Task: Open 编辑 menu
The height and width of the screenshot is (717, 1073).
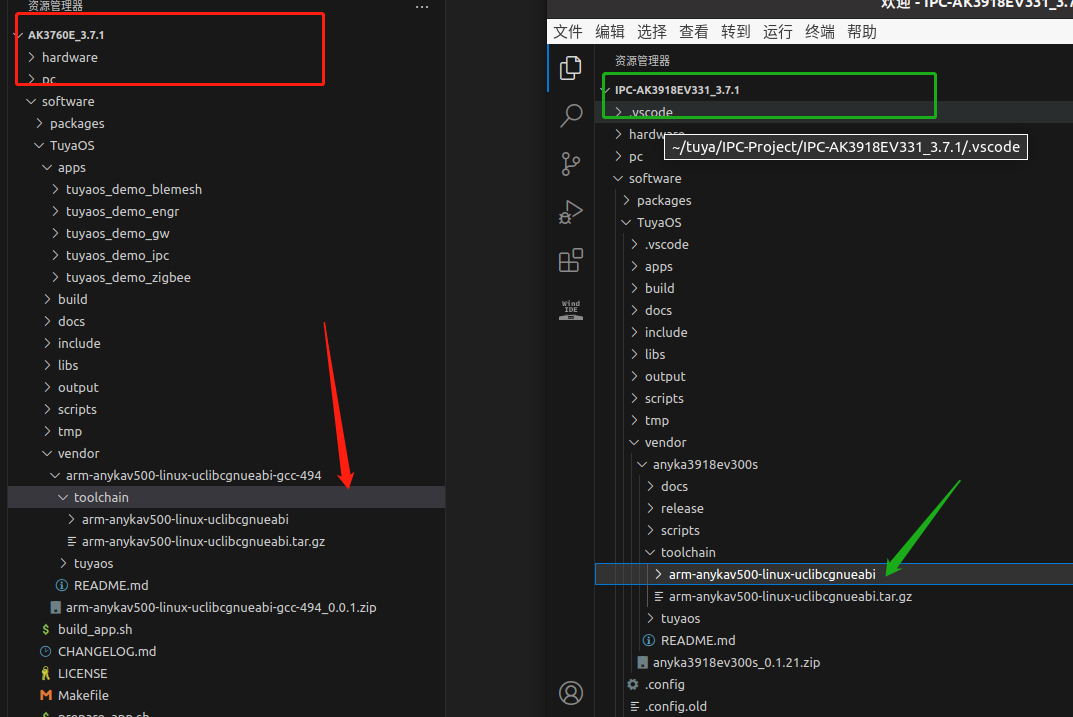Action: (610, 31)
